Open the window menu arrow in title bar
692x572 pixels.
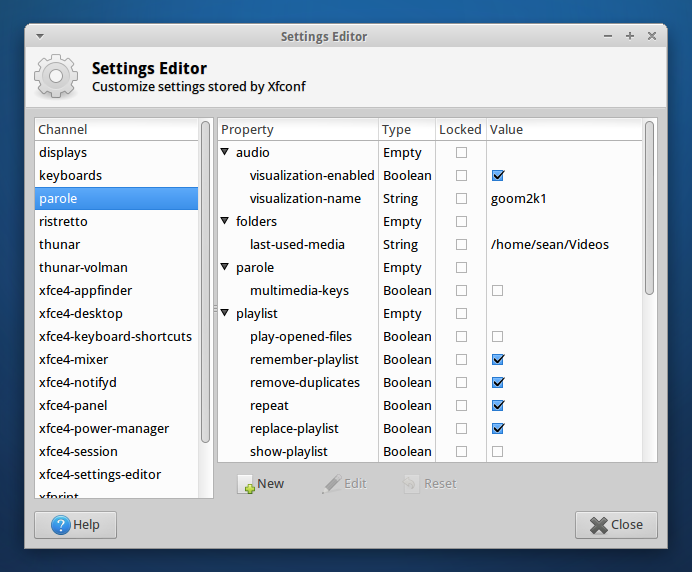click(x=40, y=36)
